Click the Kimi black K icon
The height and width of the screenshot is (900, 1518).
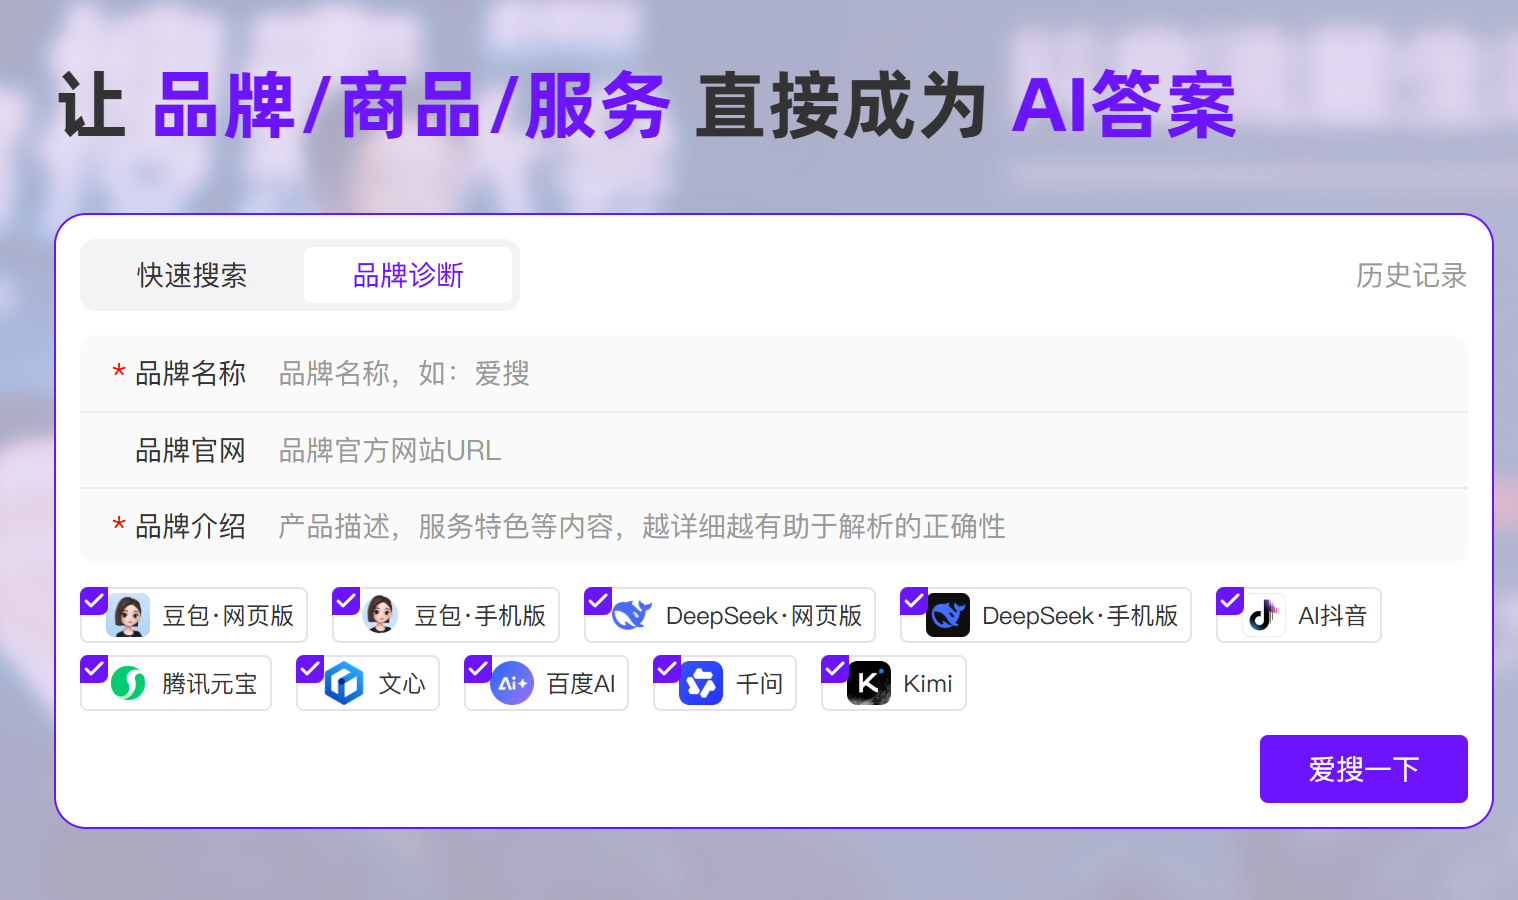tap(868, 684)
